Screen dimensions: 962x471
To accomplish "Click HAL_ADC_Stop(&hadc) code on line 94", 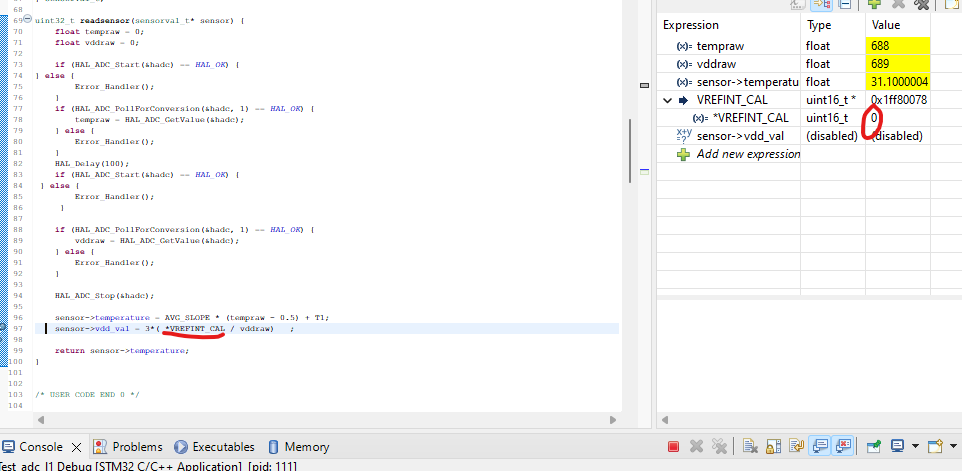I will pyautogui.click(x=104, y=296).
